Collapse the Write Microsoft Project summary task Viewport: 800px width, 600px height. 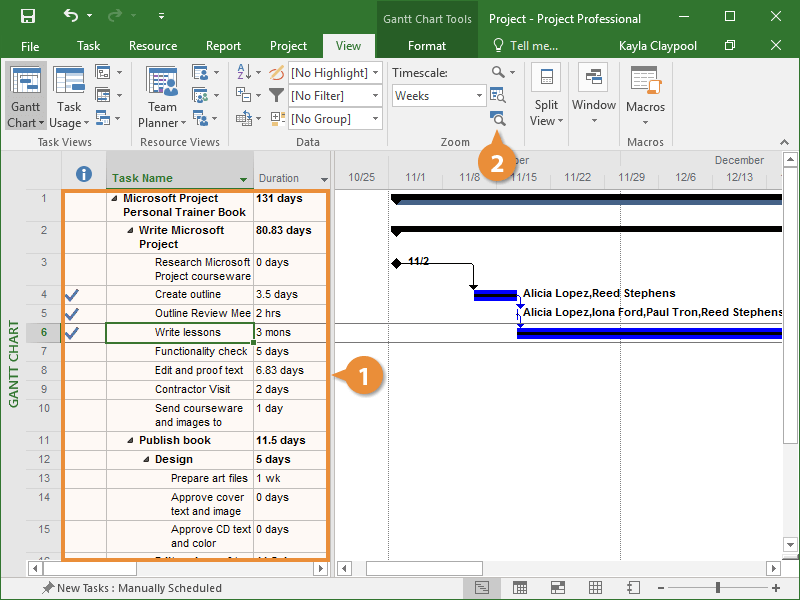(x=130, y=231)
